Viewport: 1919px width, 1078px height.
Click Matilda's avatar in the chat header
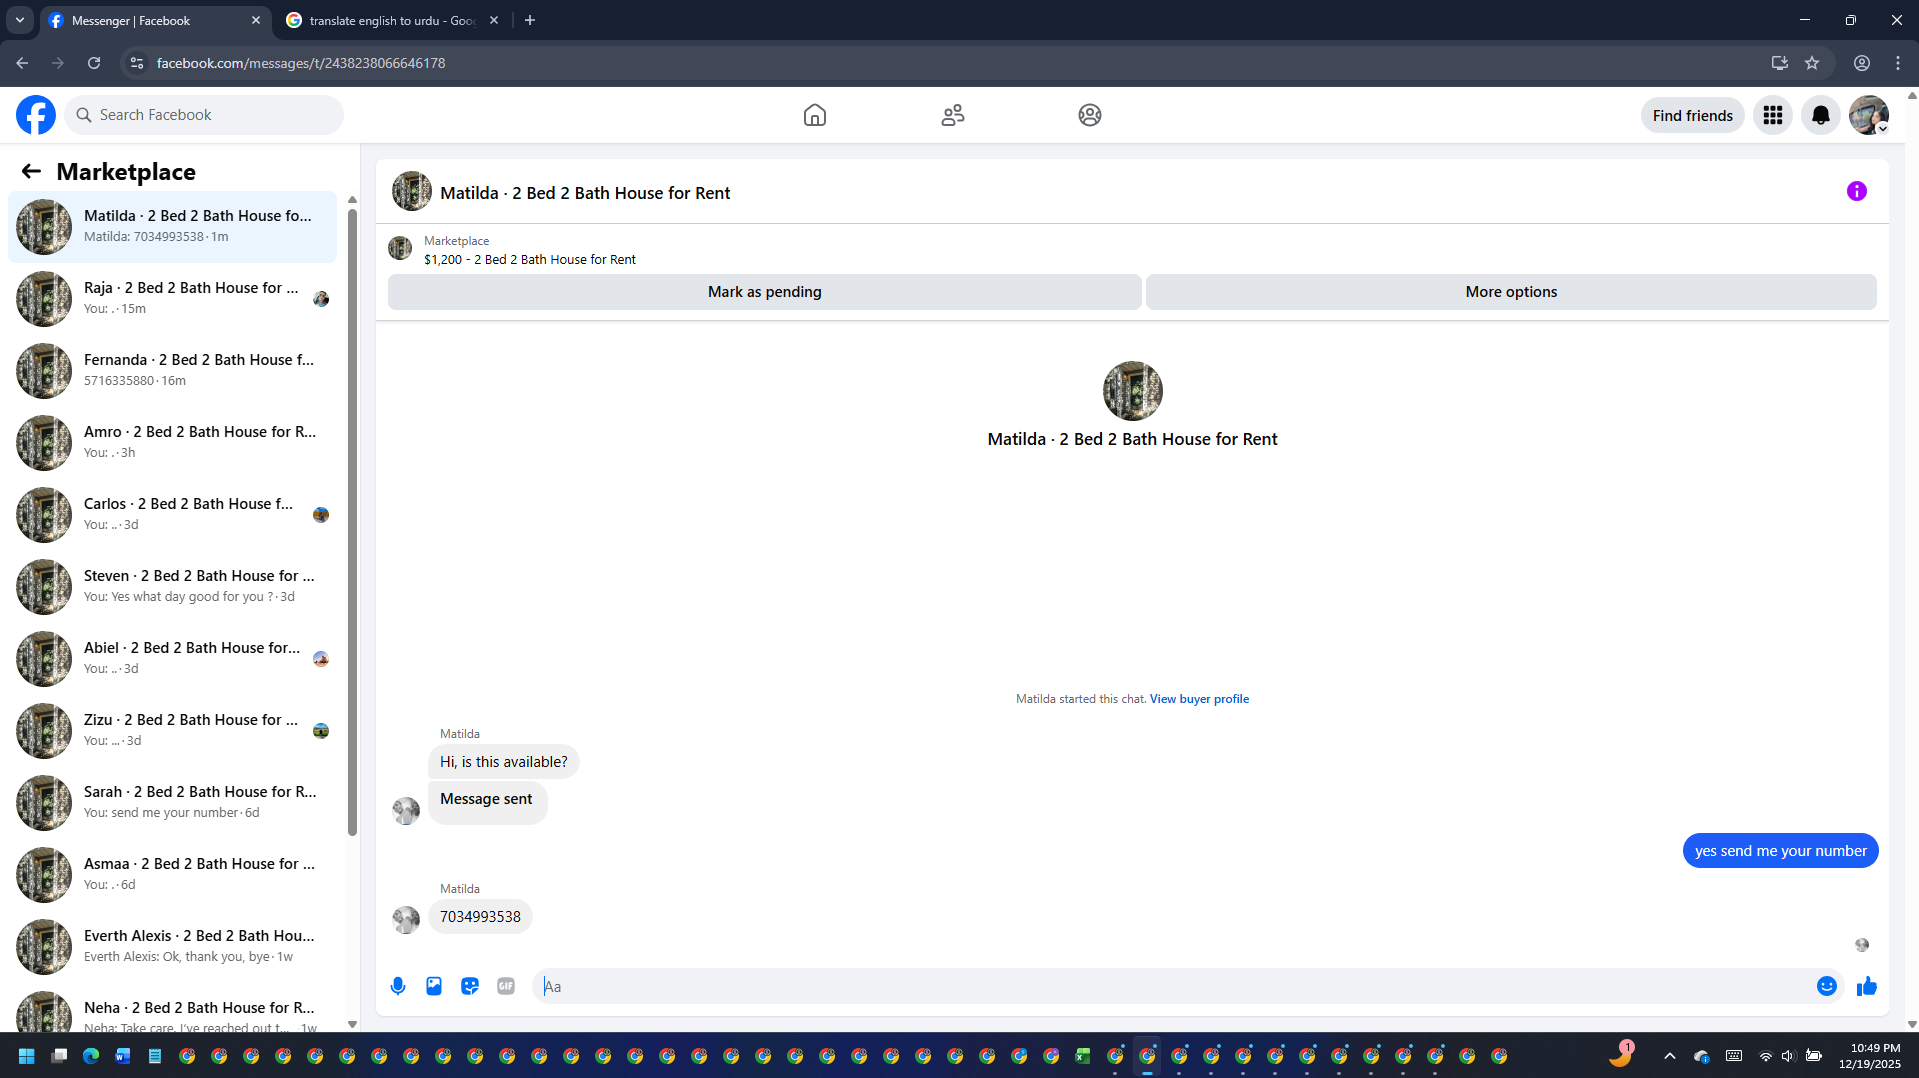(x=412, y=192)
